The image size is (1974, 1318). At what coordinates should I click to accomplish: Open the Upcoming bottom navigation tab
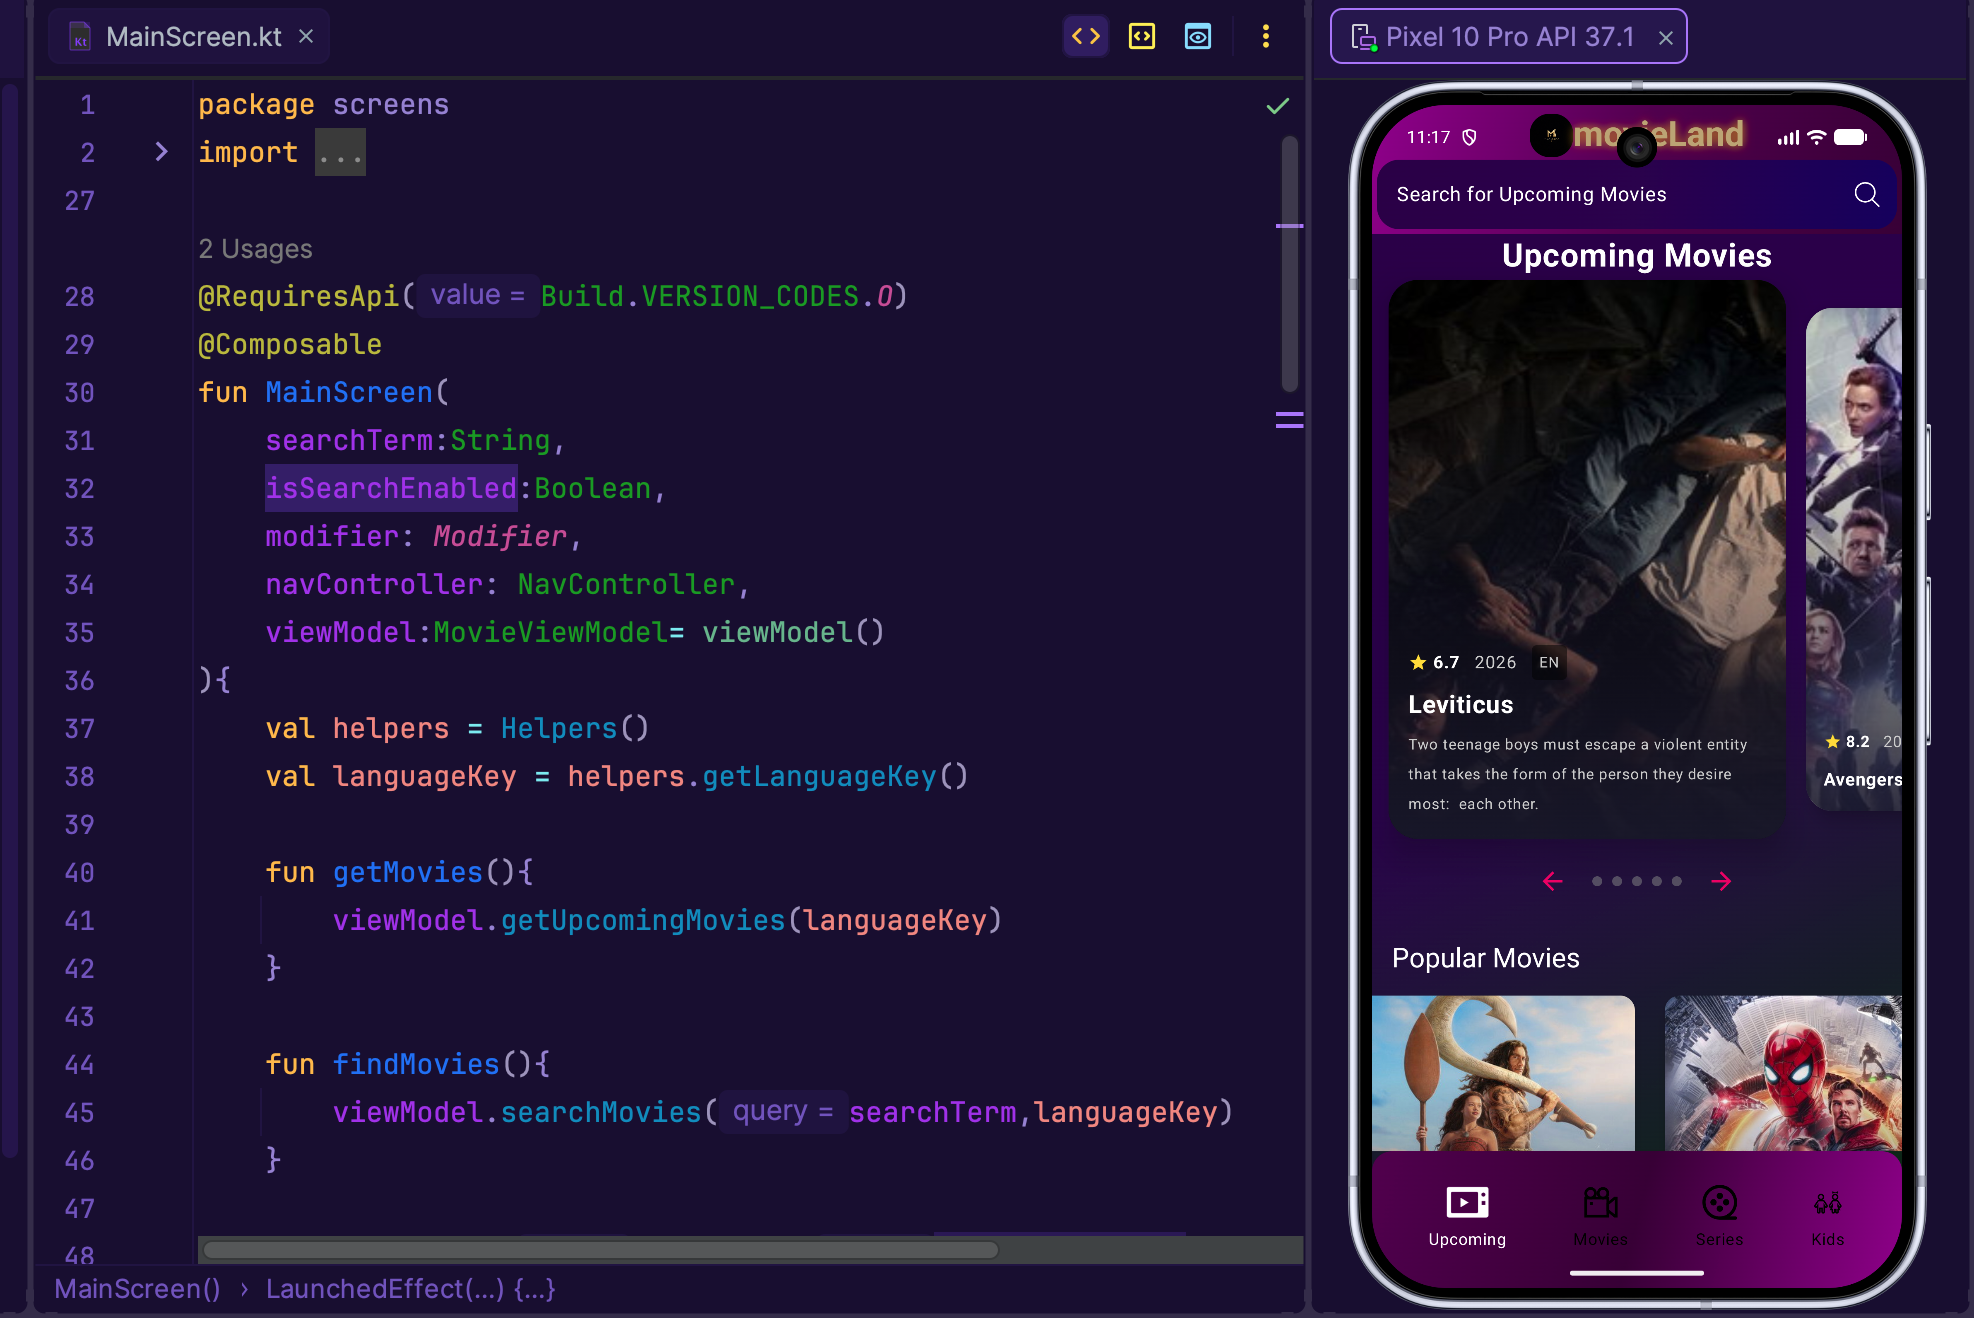coord(1467,1216)
